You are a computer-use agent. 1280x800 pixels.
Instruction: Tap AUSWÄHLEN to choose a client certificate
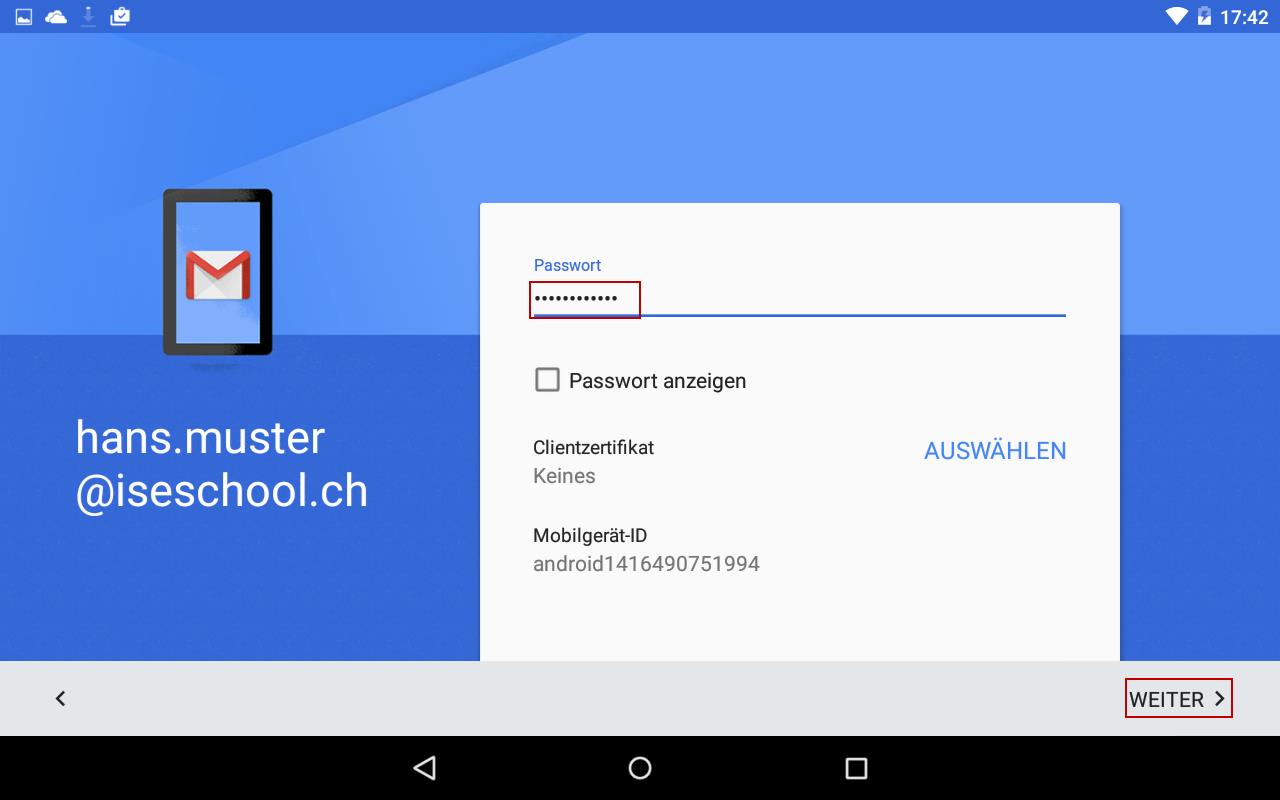[995, 451]
